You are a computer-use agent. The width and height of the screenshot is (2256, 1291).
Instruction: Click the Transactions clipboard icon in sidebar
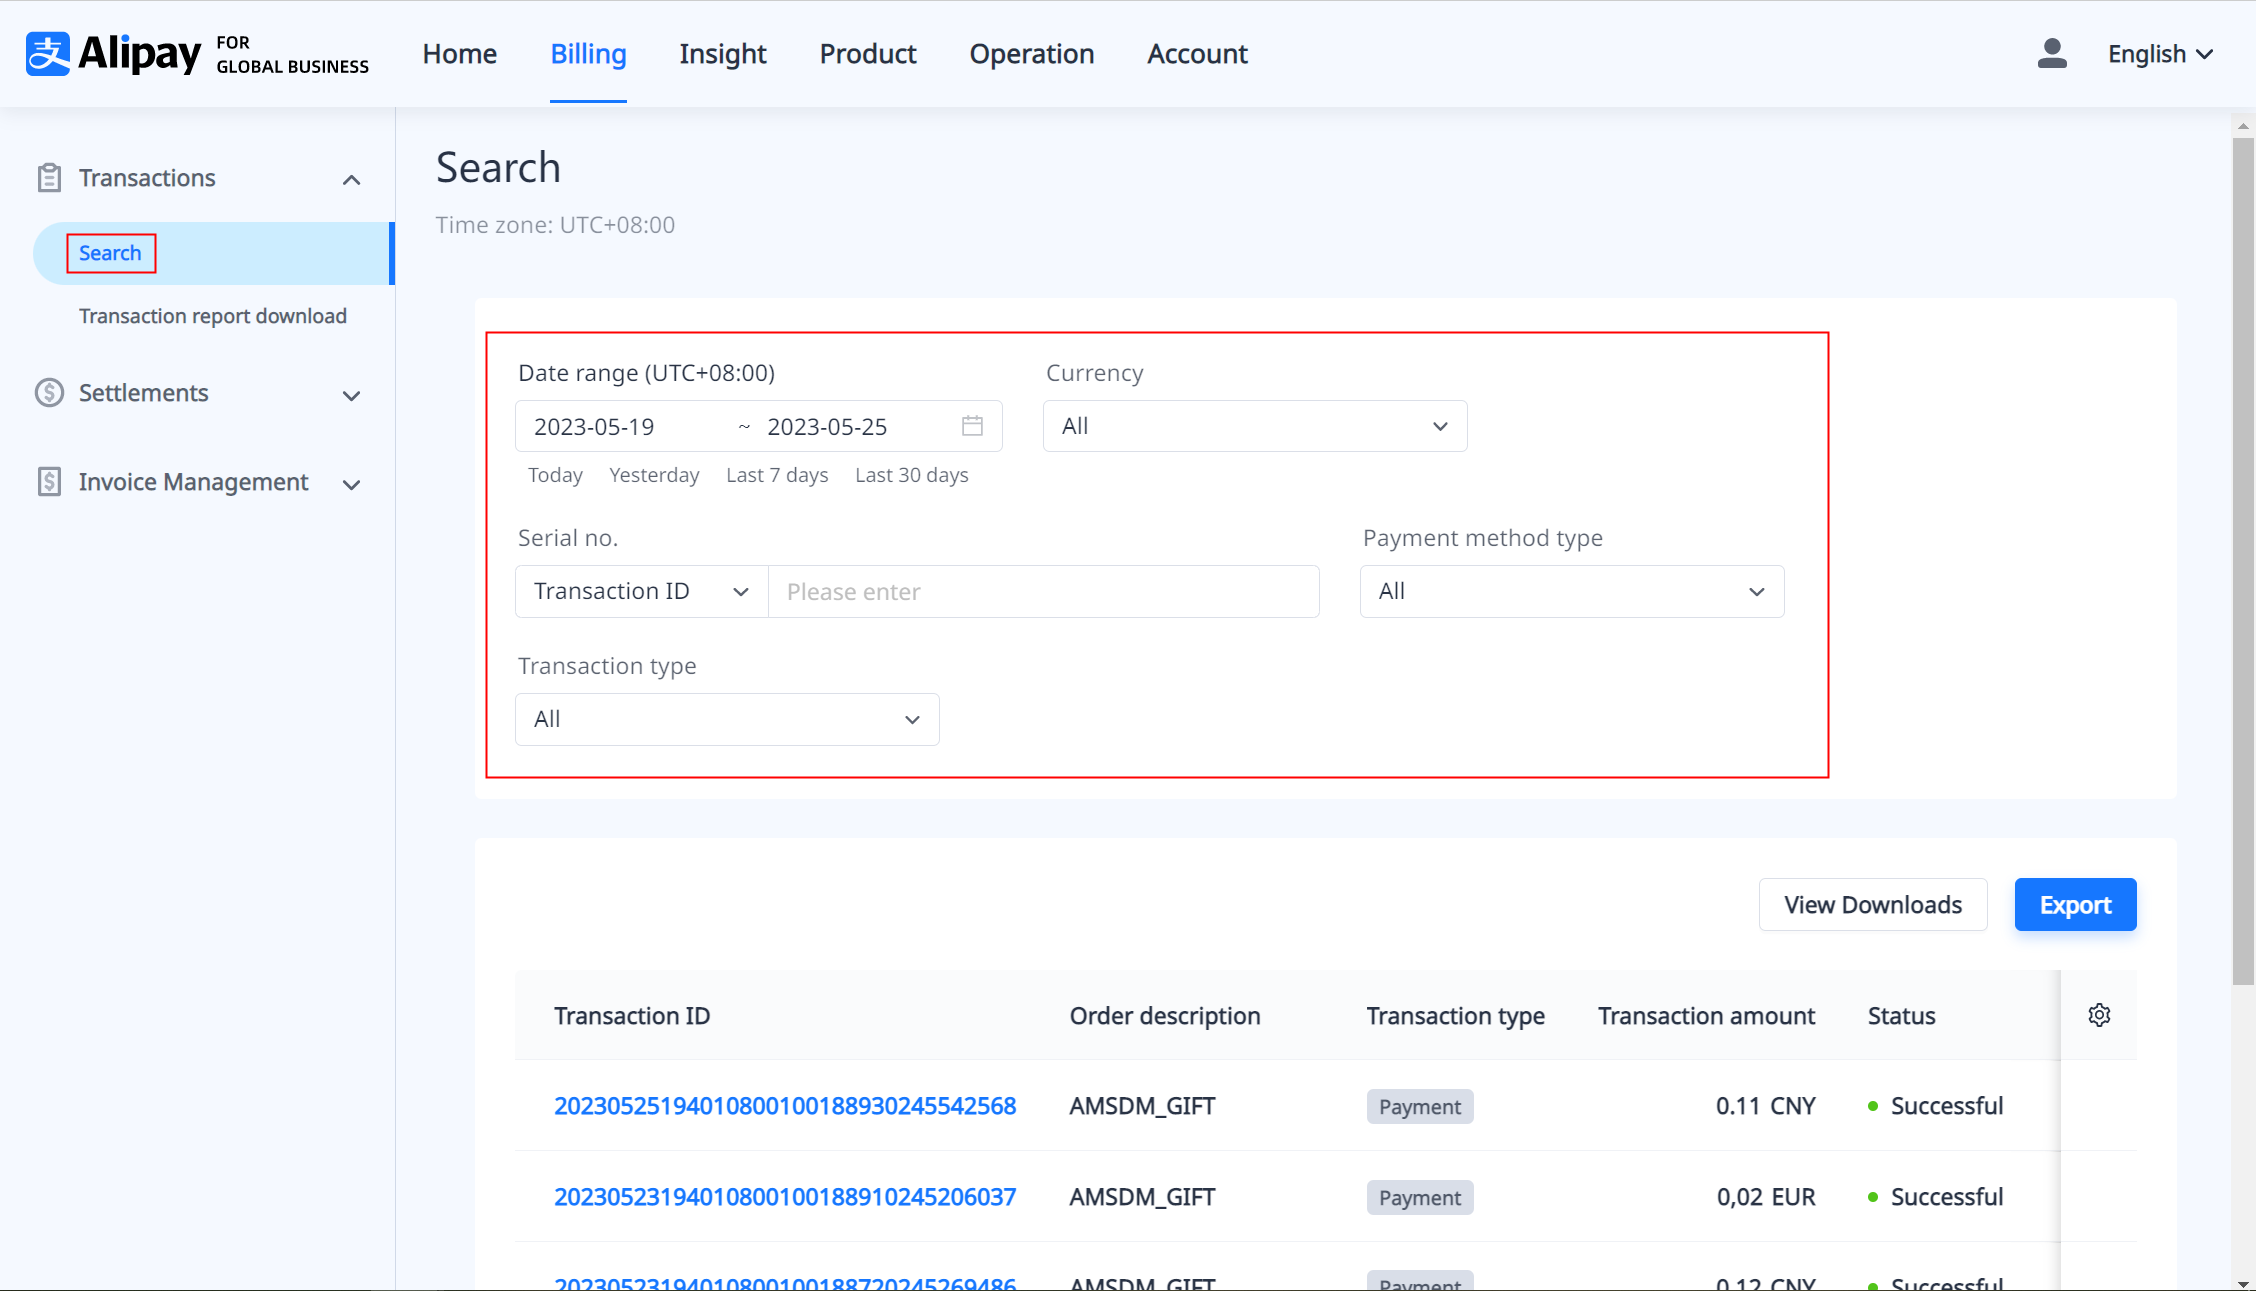coord(49,178)
